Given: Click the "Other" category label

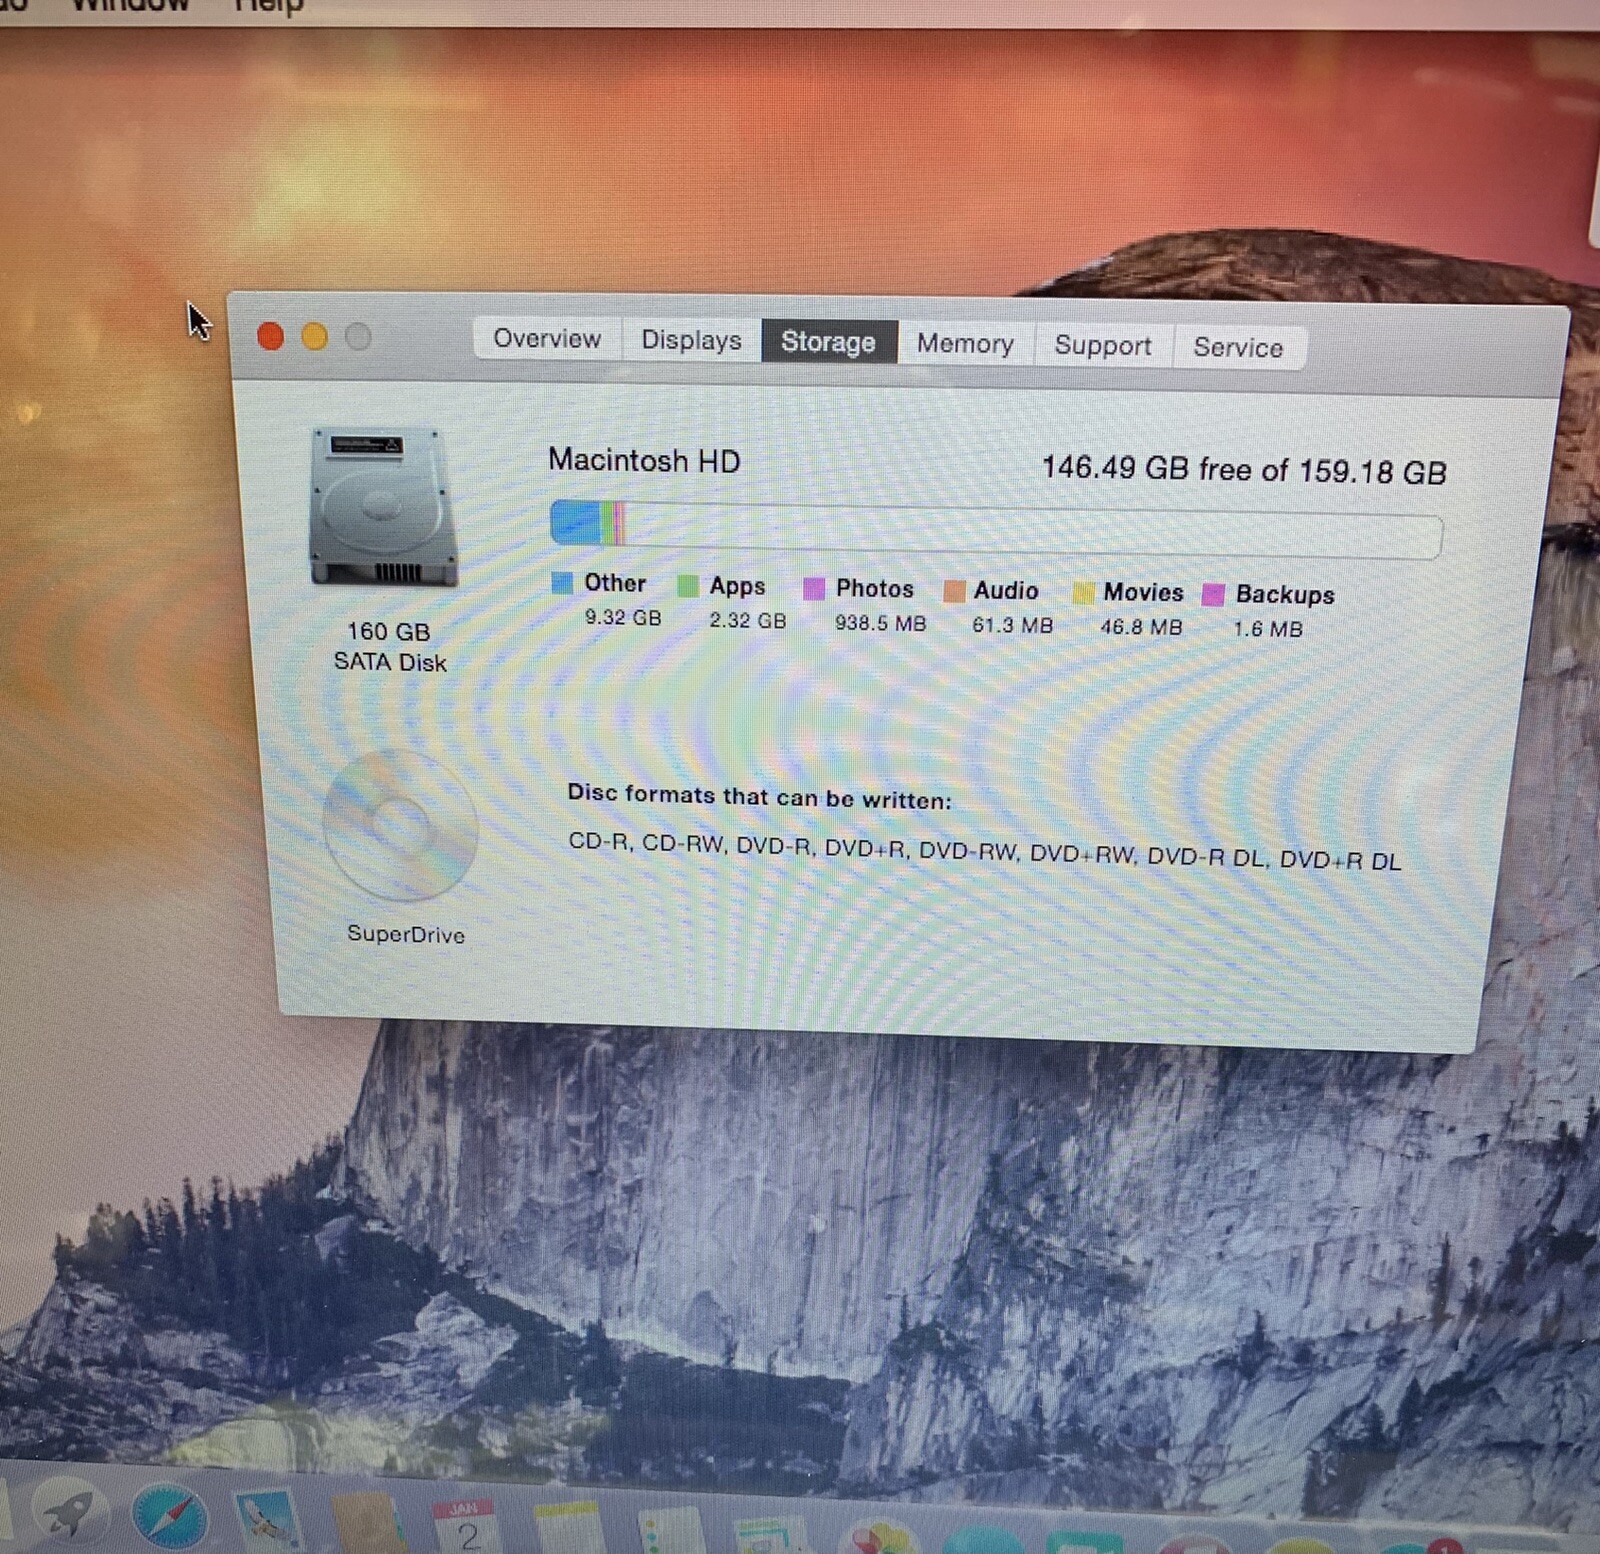Looking at the screenshot, I should coord(615,583).
